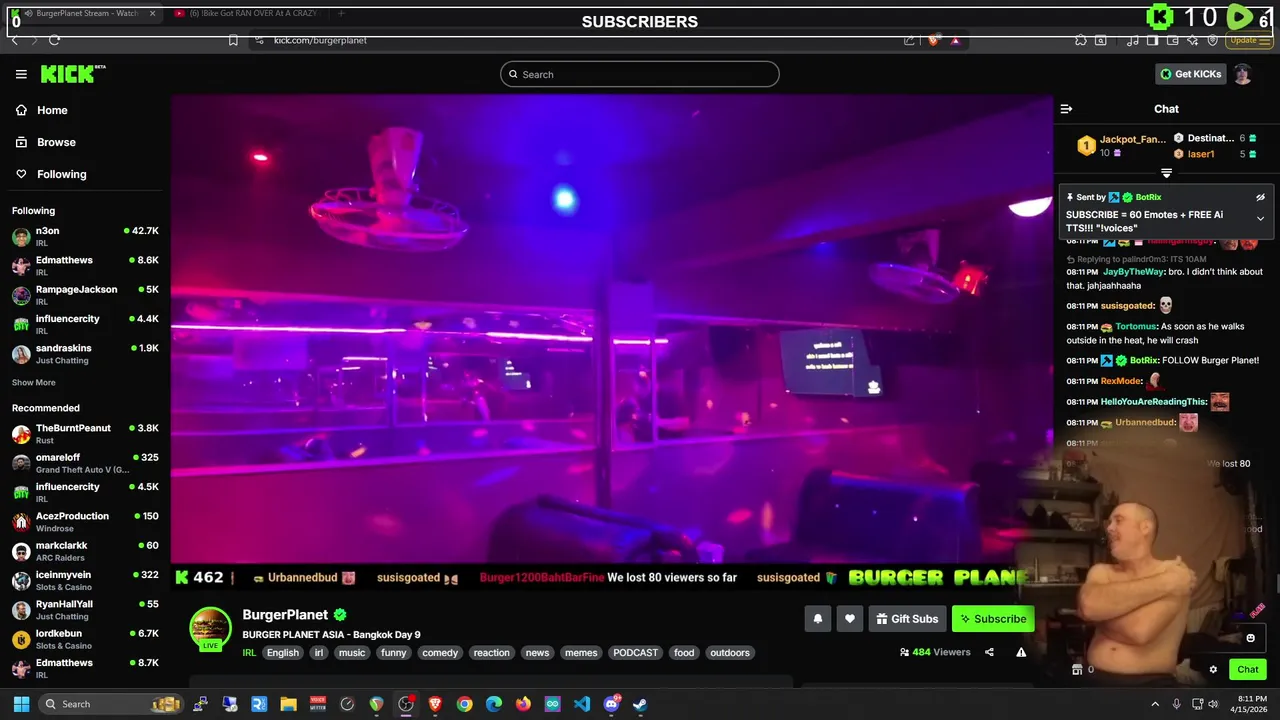Open File Explorer from taskbar
Viewport: 1280px width, 720px height.
click(x=288, y=704)
